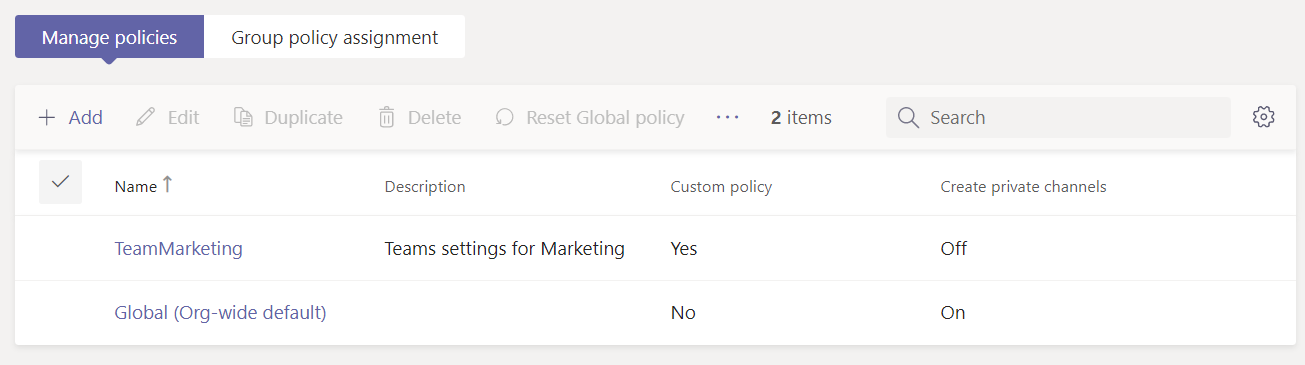
Task: Click the Edit toolbar label
Action: click(x=183, y=117)
